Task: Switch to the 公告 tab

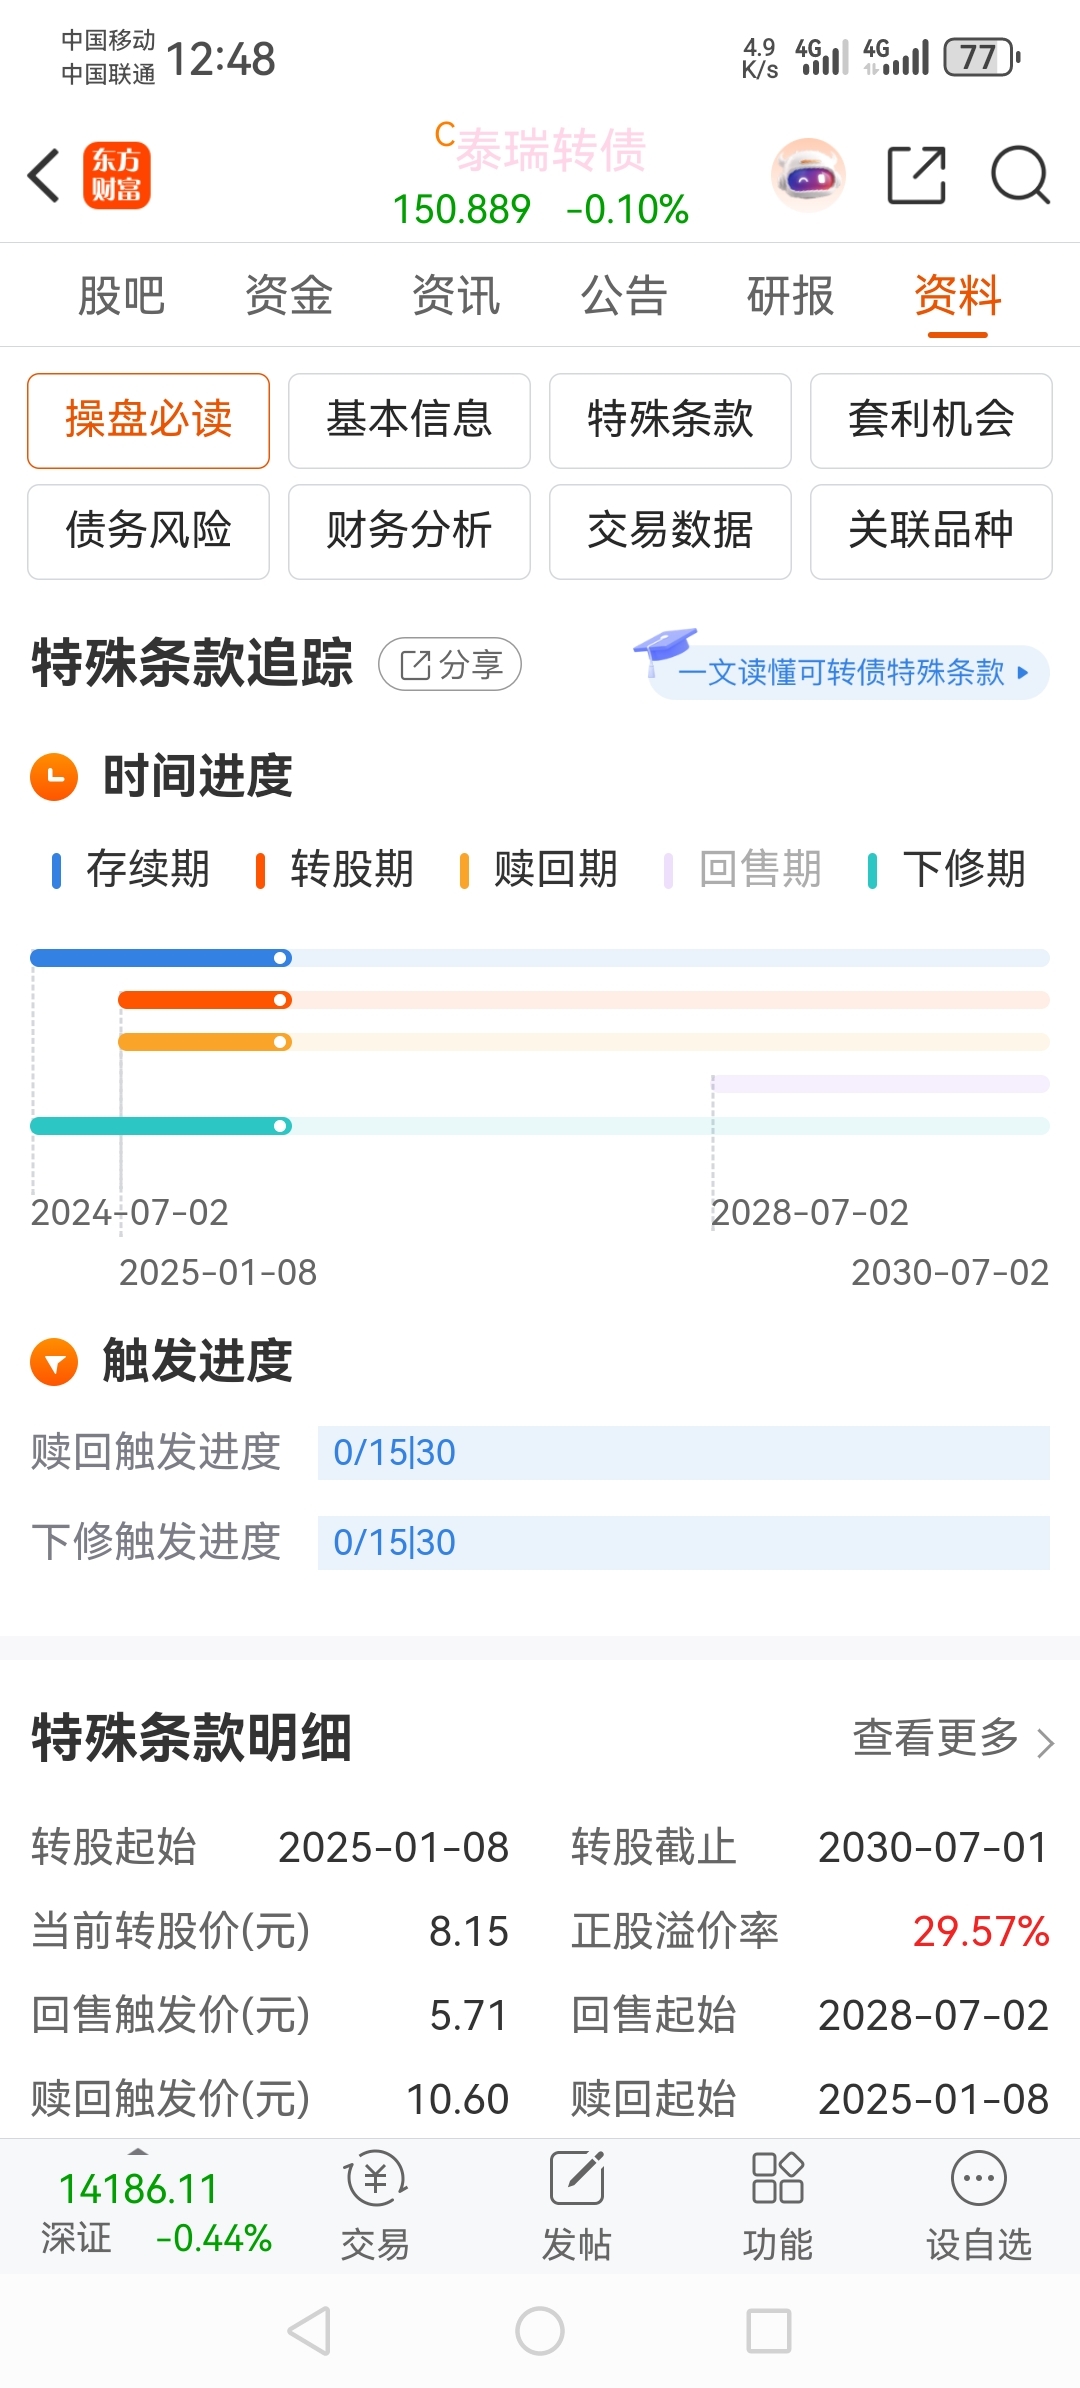Action: (624, 296)
